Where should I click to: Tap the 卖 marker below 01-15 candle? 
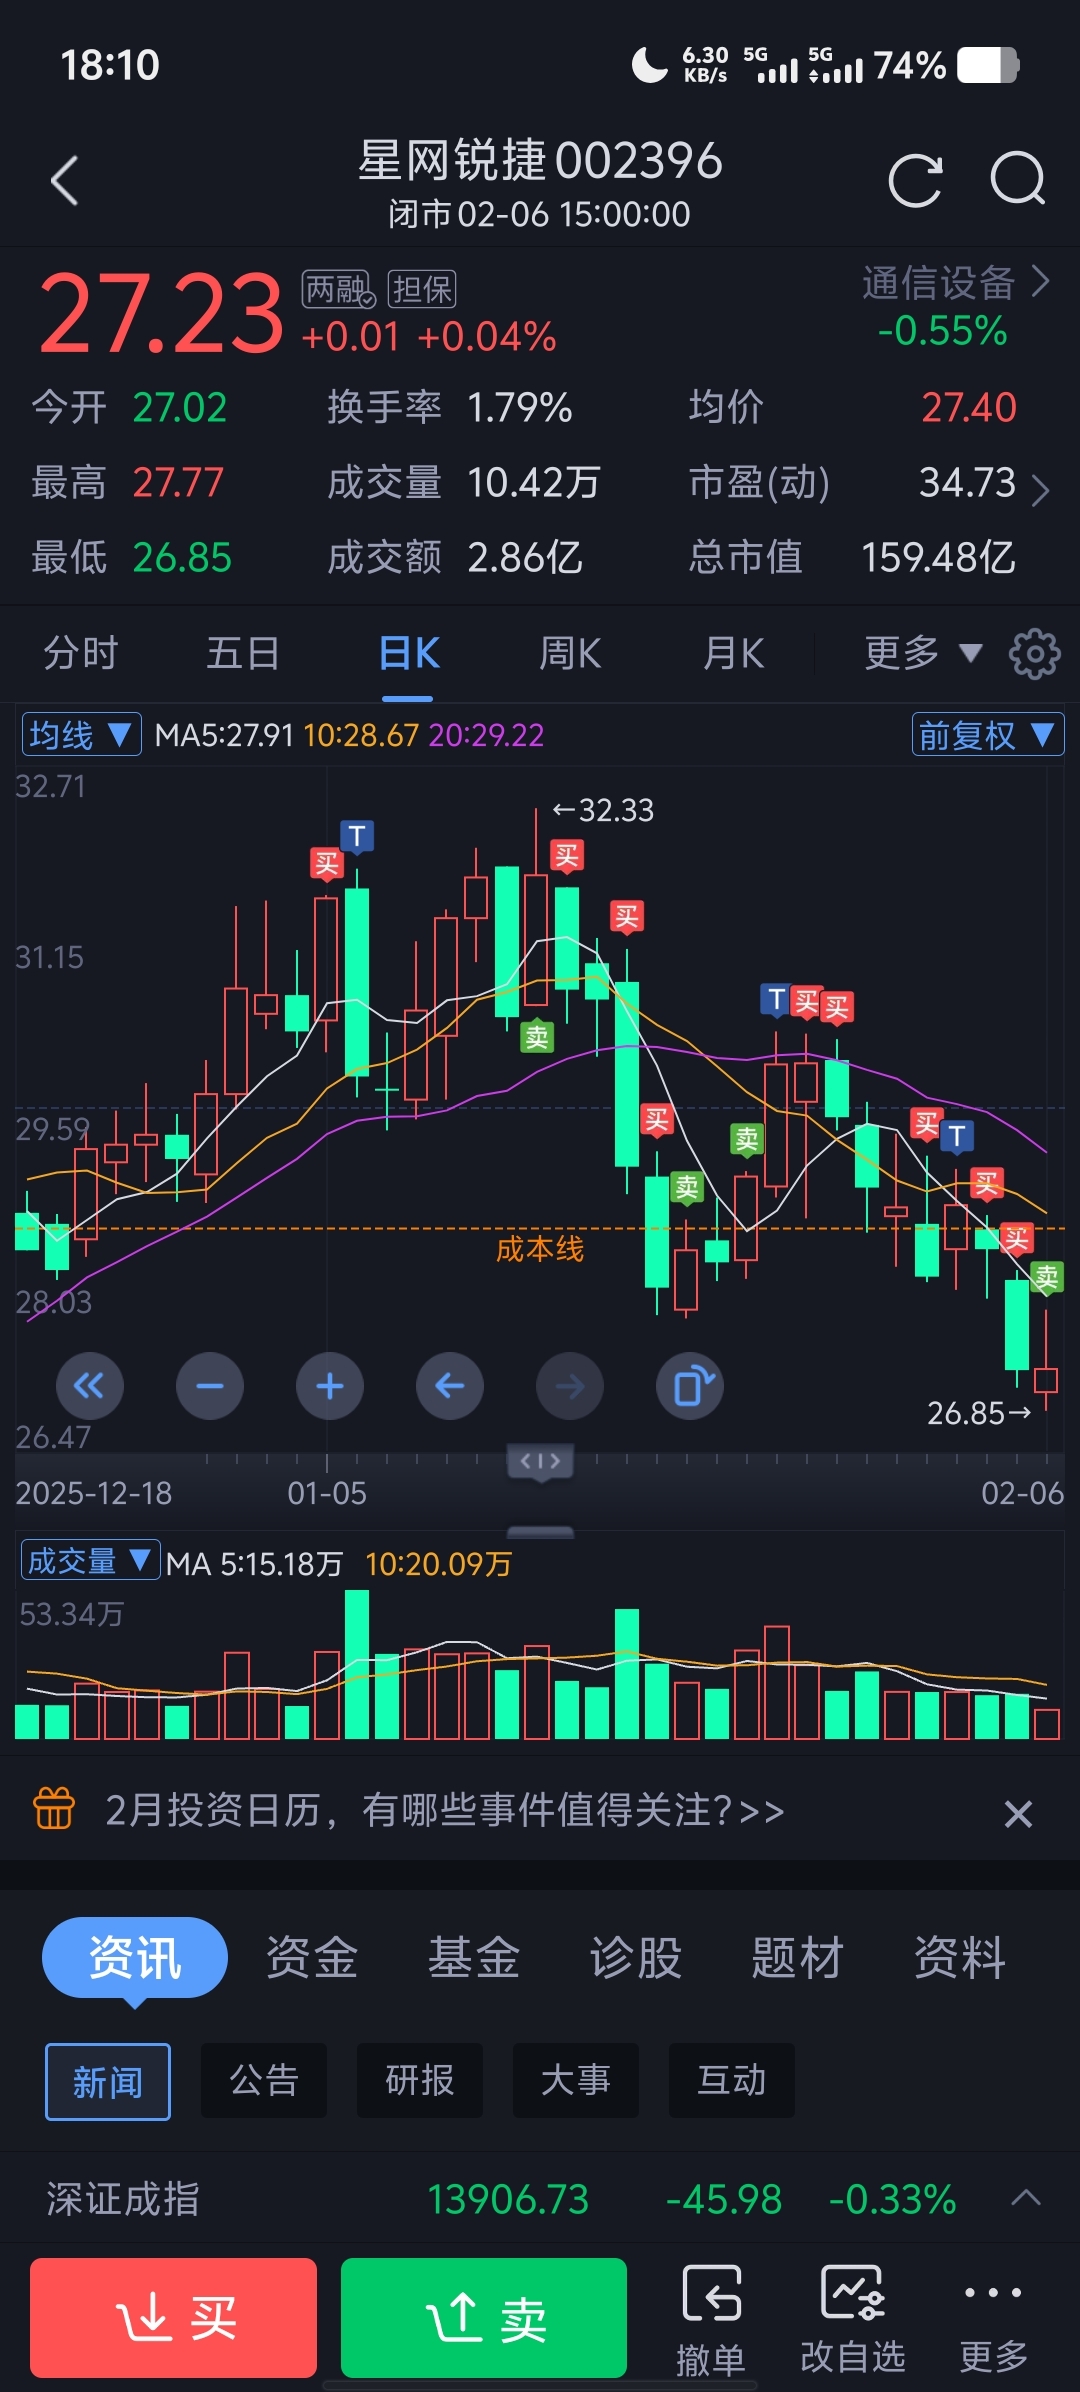[537, 1037]
